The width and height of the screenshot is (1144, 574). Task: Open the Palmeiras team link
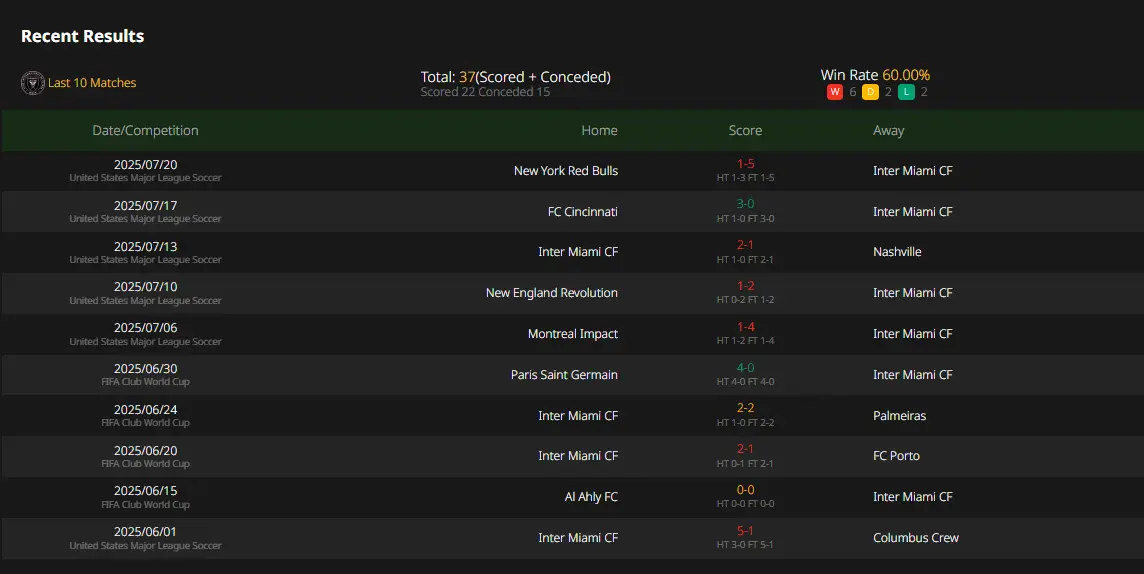(899, 416)
